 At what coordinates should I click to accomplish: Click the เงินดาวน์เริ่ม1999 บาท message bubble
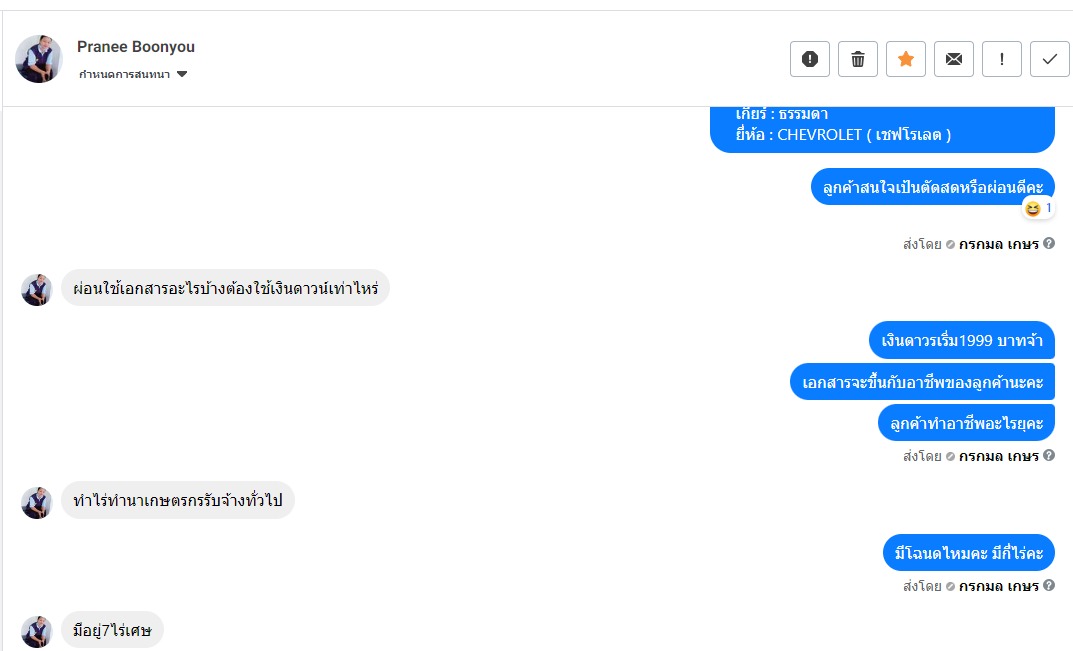(x=962, y=340)
